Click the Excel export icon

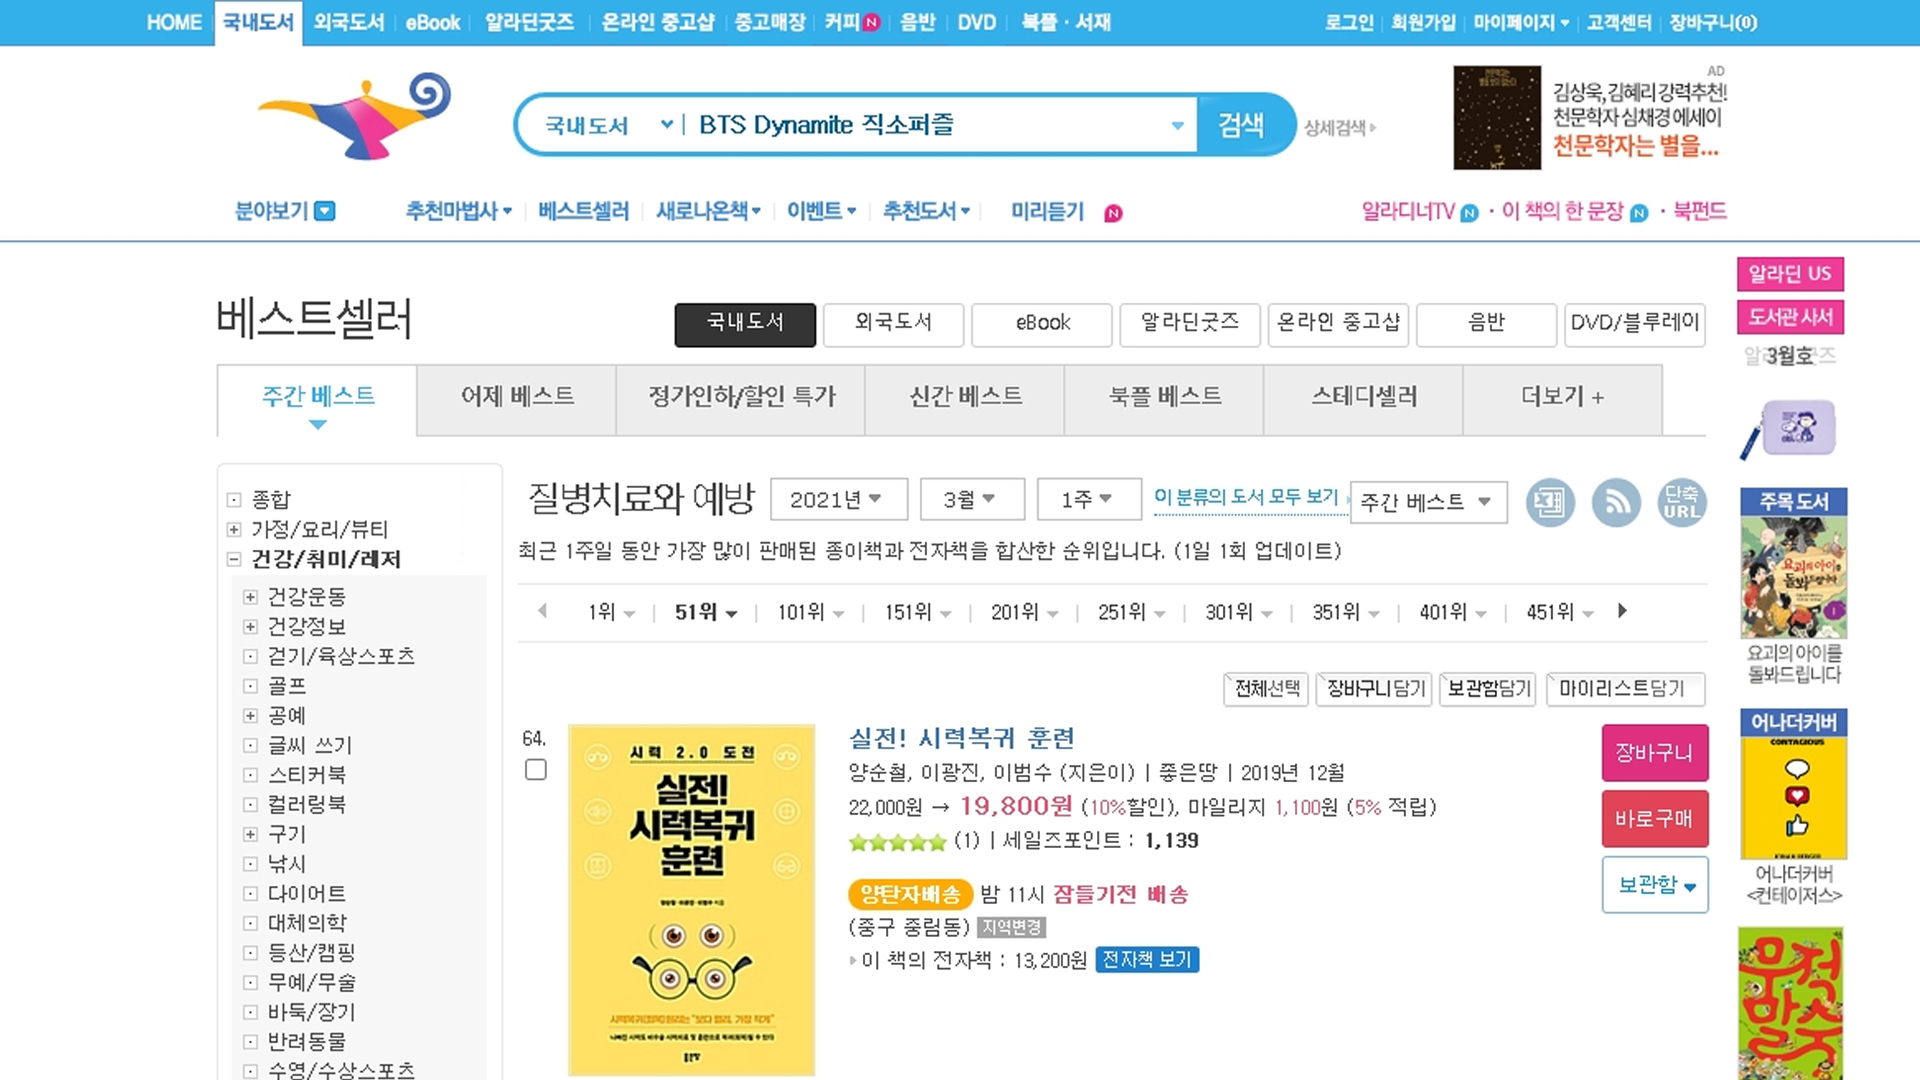1550,502
